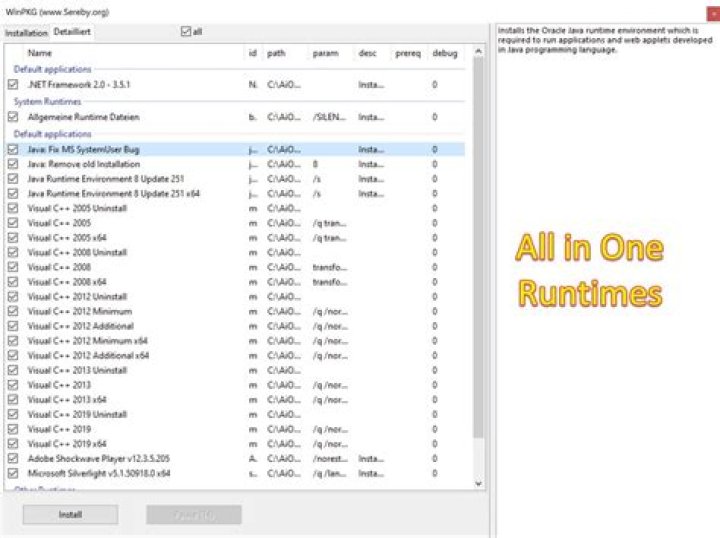Image resolution: width=720 pixels, height=538 pixels.
Task: Click /norest... param of Adobe Shockwave Player
Action: point(330,458)
